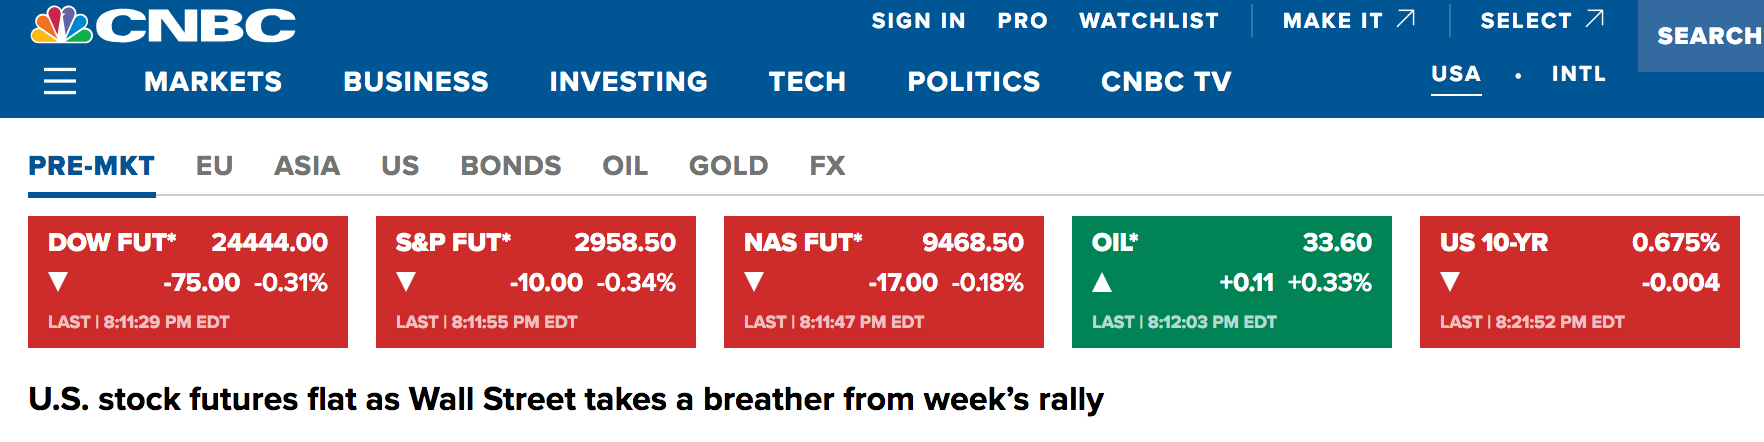Open the NAS FUT quote card
Image resolution: width=1764 pixels, height=442 pixels.
[884, 281]
